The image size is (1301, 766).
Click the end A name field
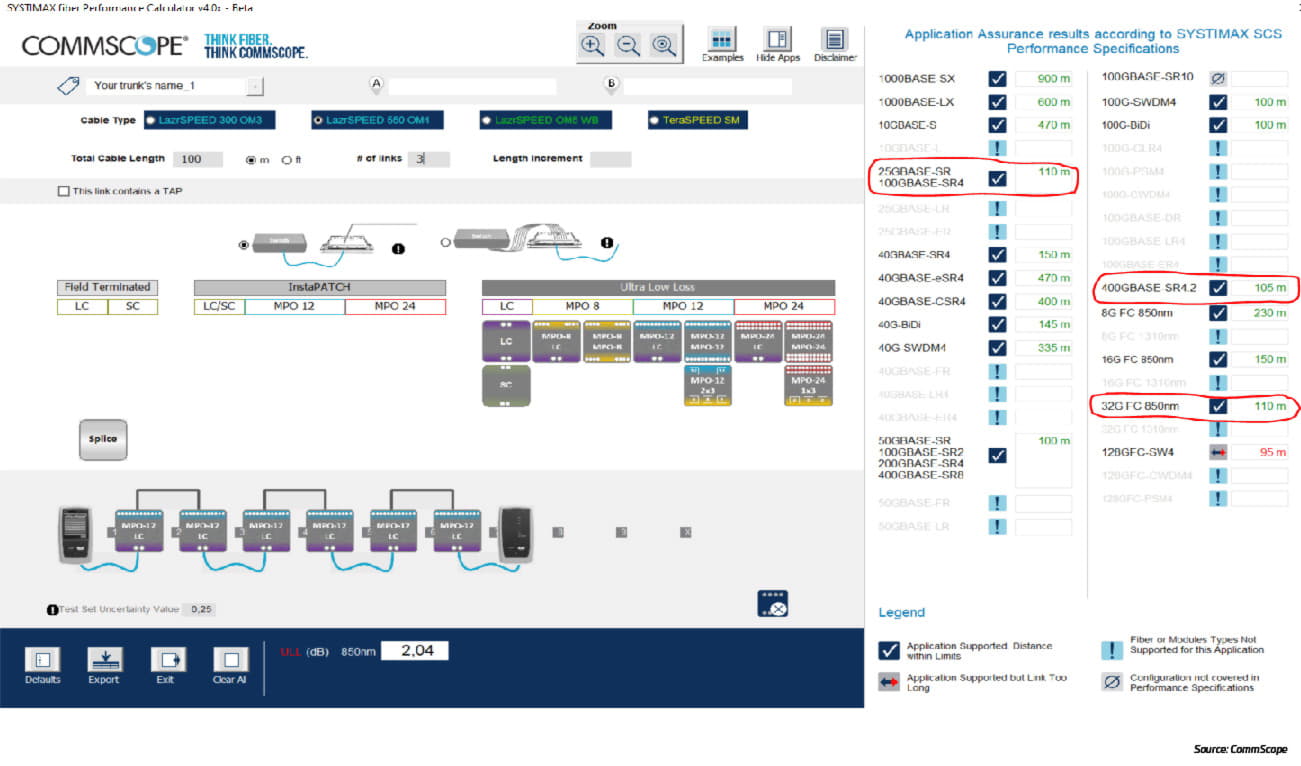click(x=472, y=87)
